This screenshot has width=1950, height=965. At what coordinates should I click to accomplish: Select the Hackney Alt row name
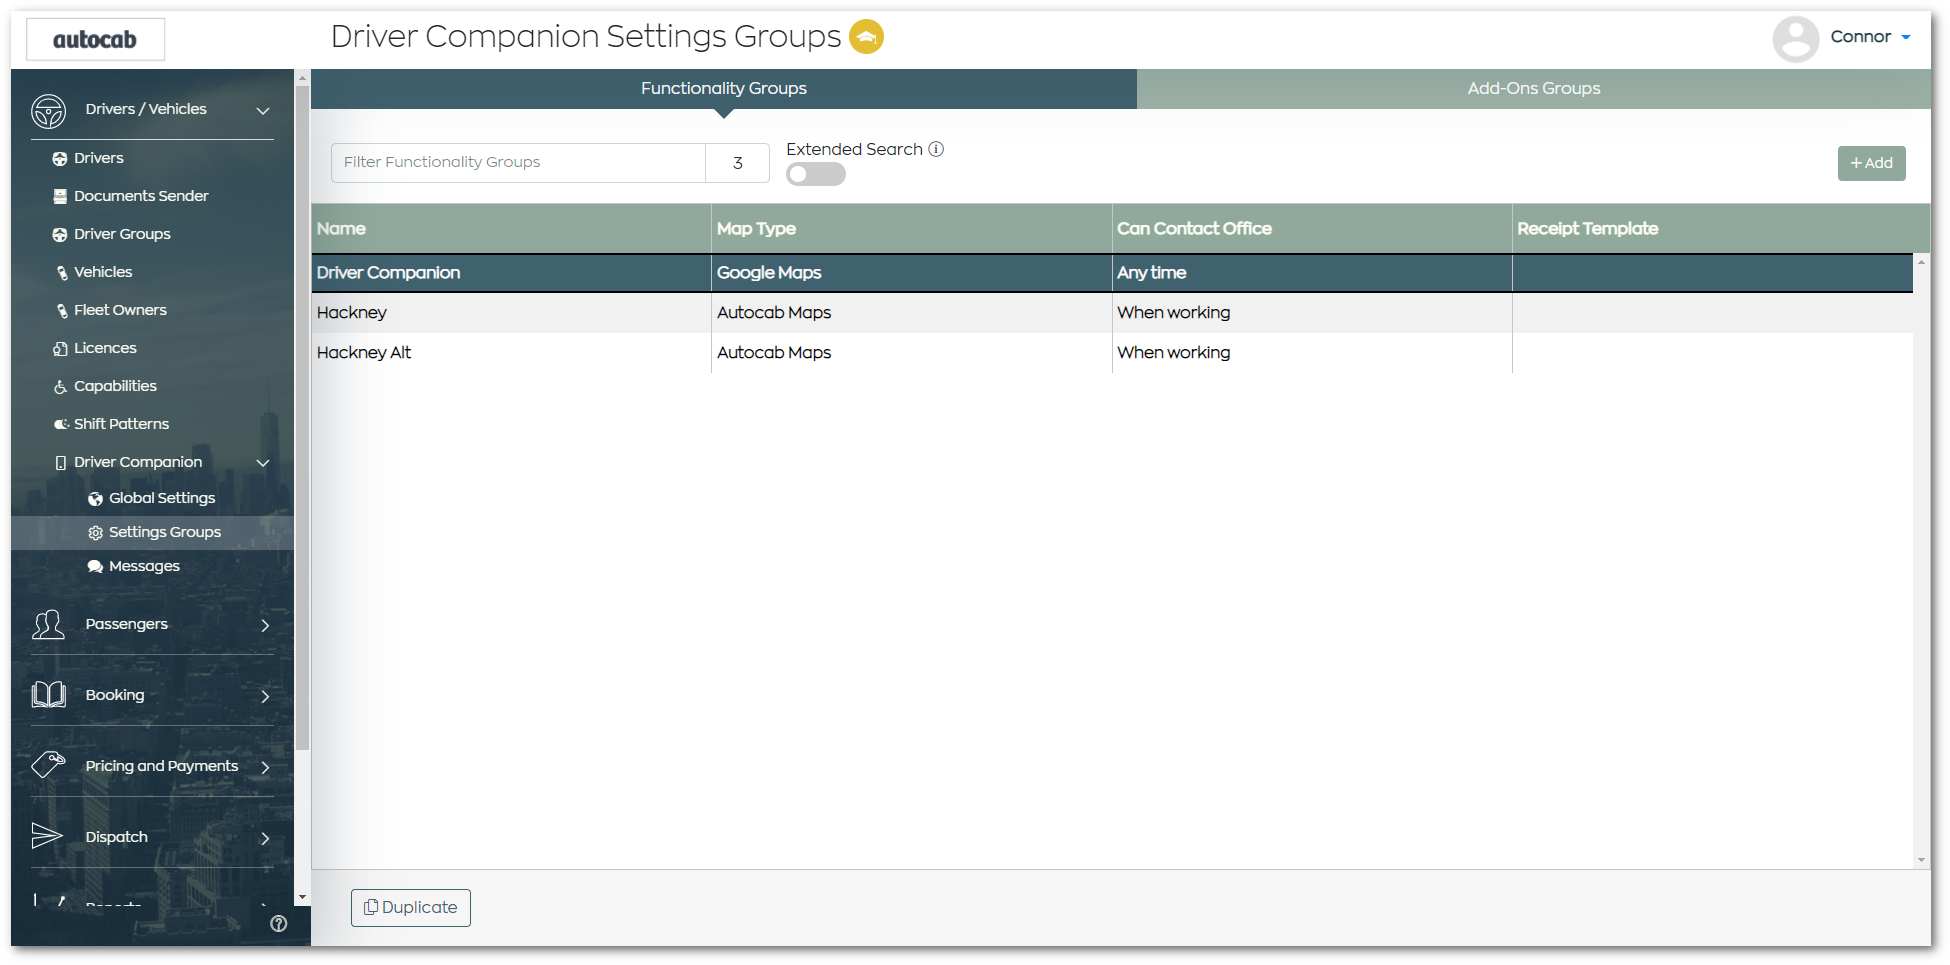[x=364, y=353]
